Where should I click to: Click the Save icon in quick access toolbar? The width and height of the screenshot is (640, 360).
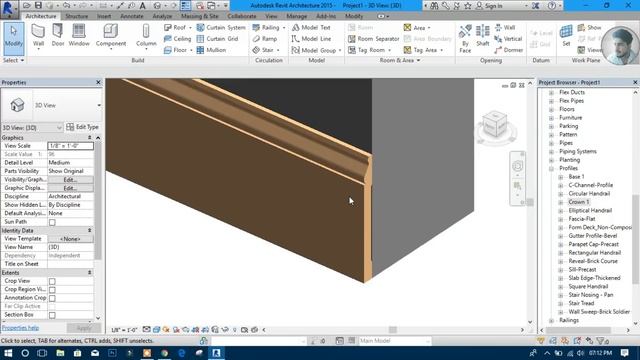point(38,5)
